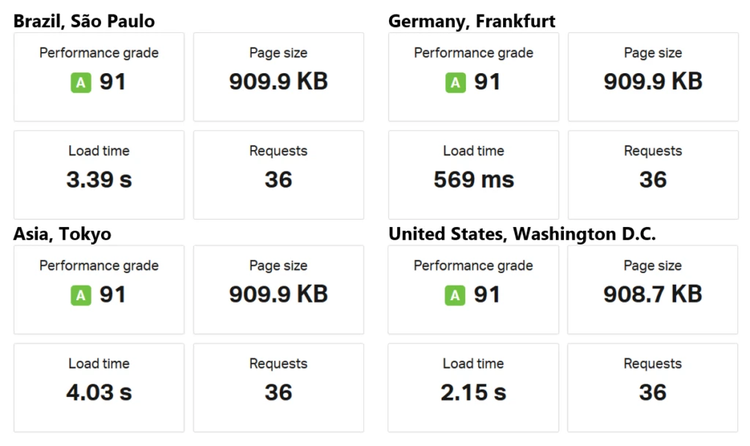Click the green A grade badge under Brazil
Viewport: 750px width, 446px height.
(x=80, y=82)
